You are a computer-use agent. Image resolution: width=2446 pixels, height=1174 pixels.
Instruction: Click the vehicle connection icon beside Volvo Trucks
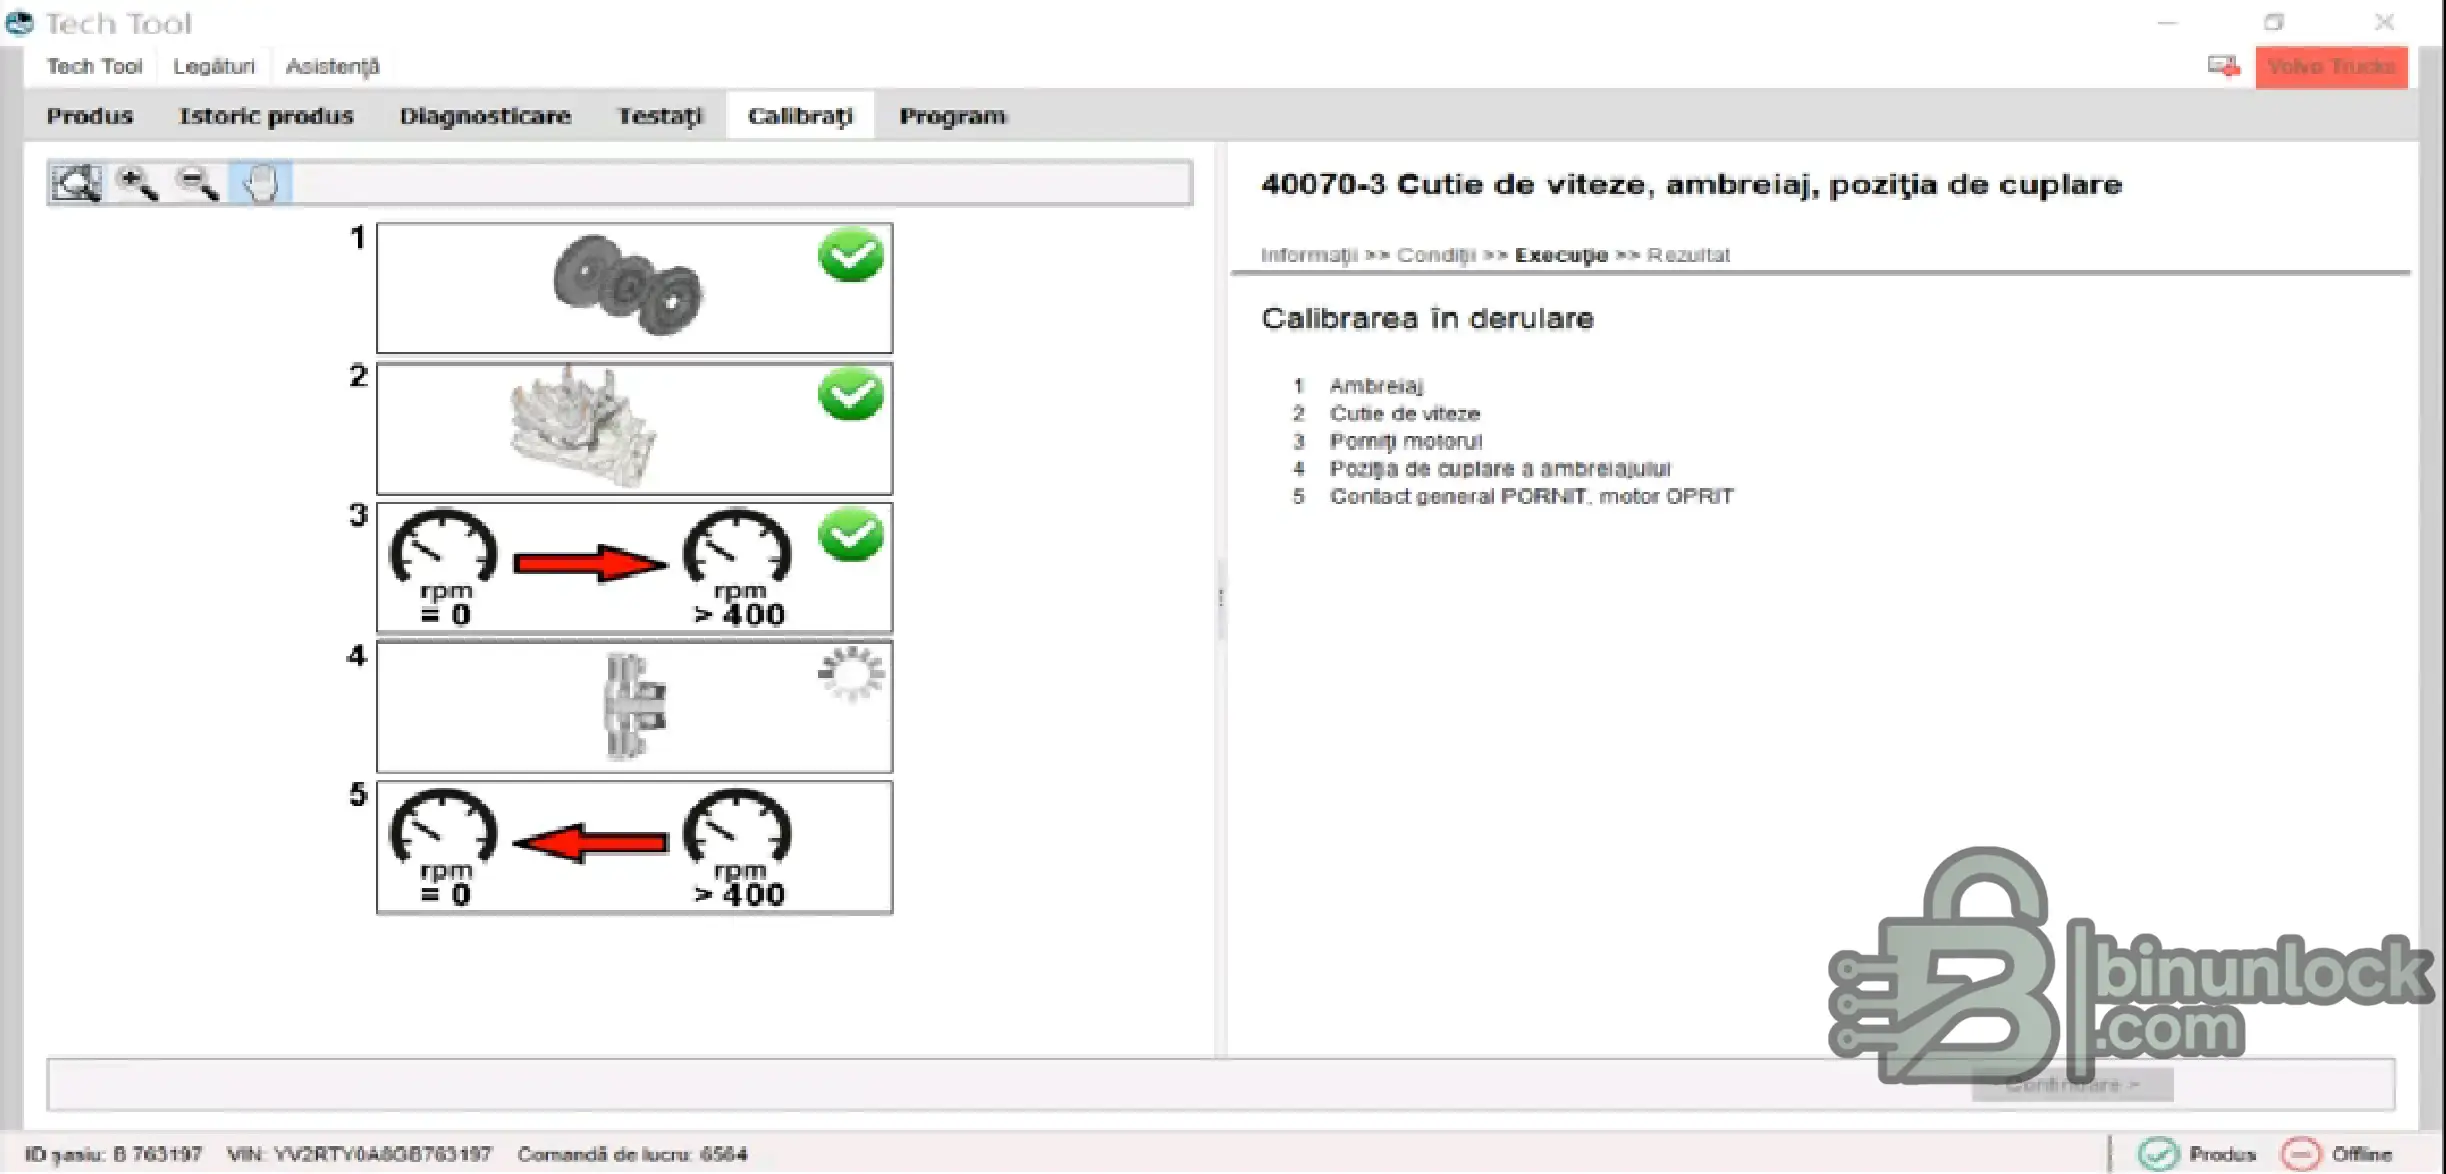pyautogui.click(x=2224, y=67)
